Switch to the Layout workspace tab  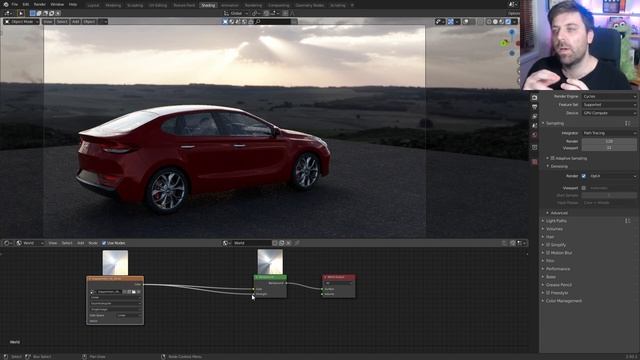pyautogui.click(x=93, y=5)
